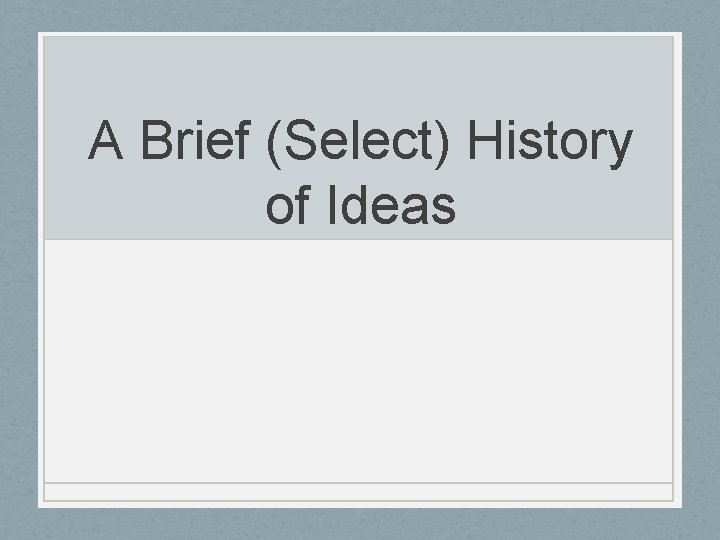Click the word "Brief" in the title

click(197, 139)
